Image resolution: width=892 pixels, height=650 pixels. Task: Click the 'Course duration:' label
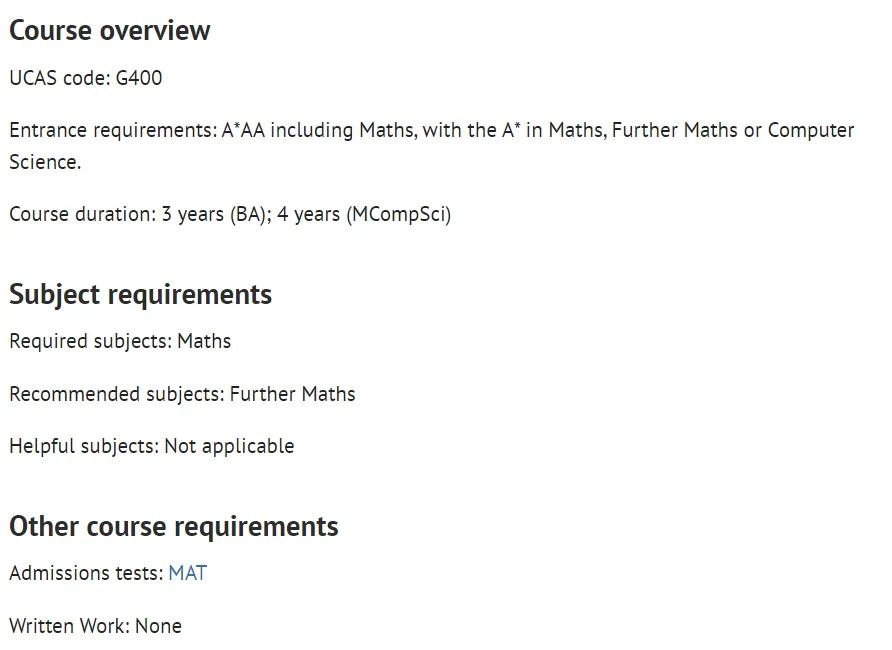(x=82, y=215)
